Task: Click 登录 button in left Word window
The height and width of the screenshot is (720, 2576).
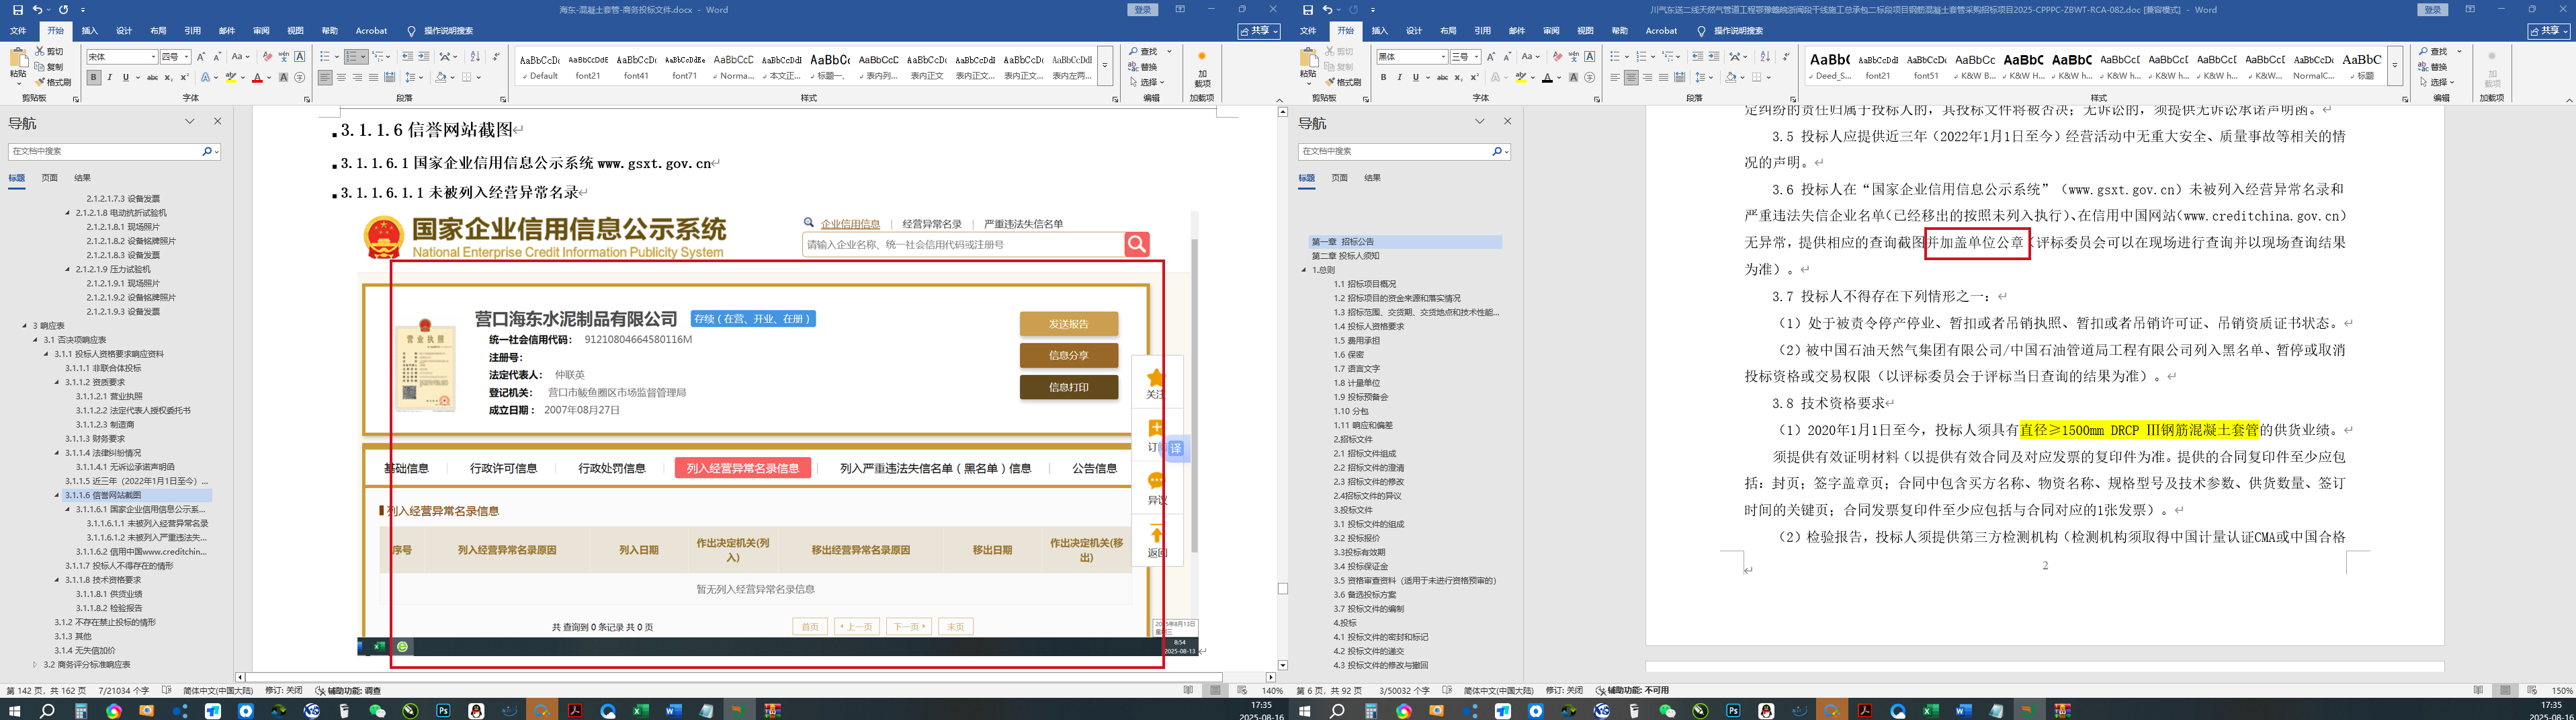Action: click(1142, 10)
